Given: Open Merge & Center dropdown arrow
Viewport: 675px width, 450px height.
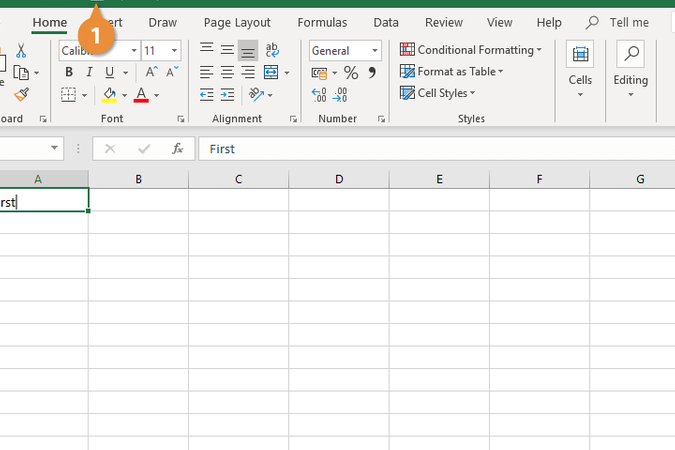Looking at the screenshot, I should (x=287, y=73).
